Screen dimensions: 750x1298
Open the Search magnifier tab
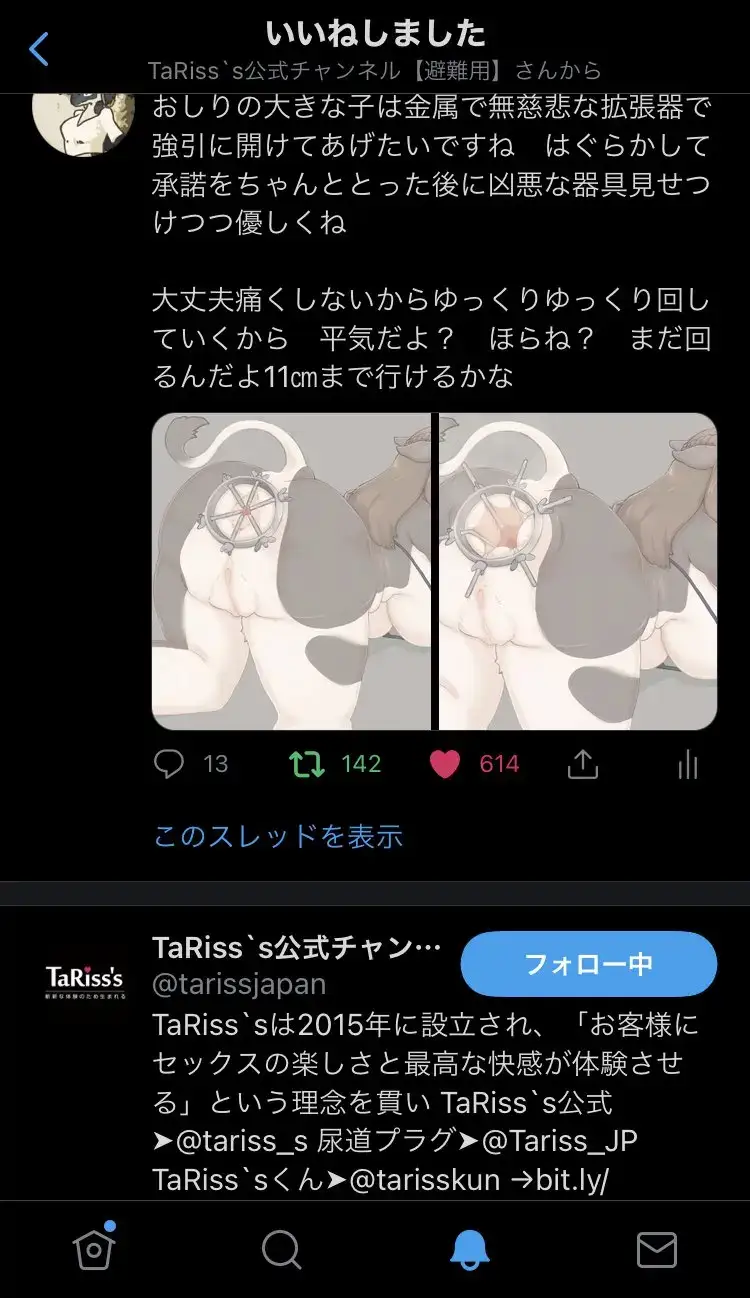point(281,1249)
